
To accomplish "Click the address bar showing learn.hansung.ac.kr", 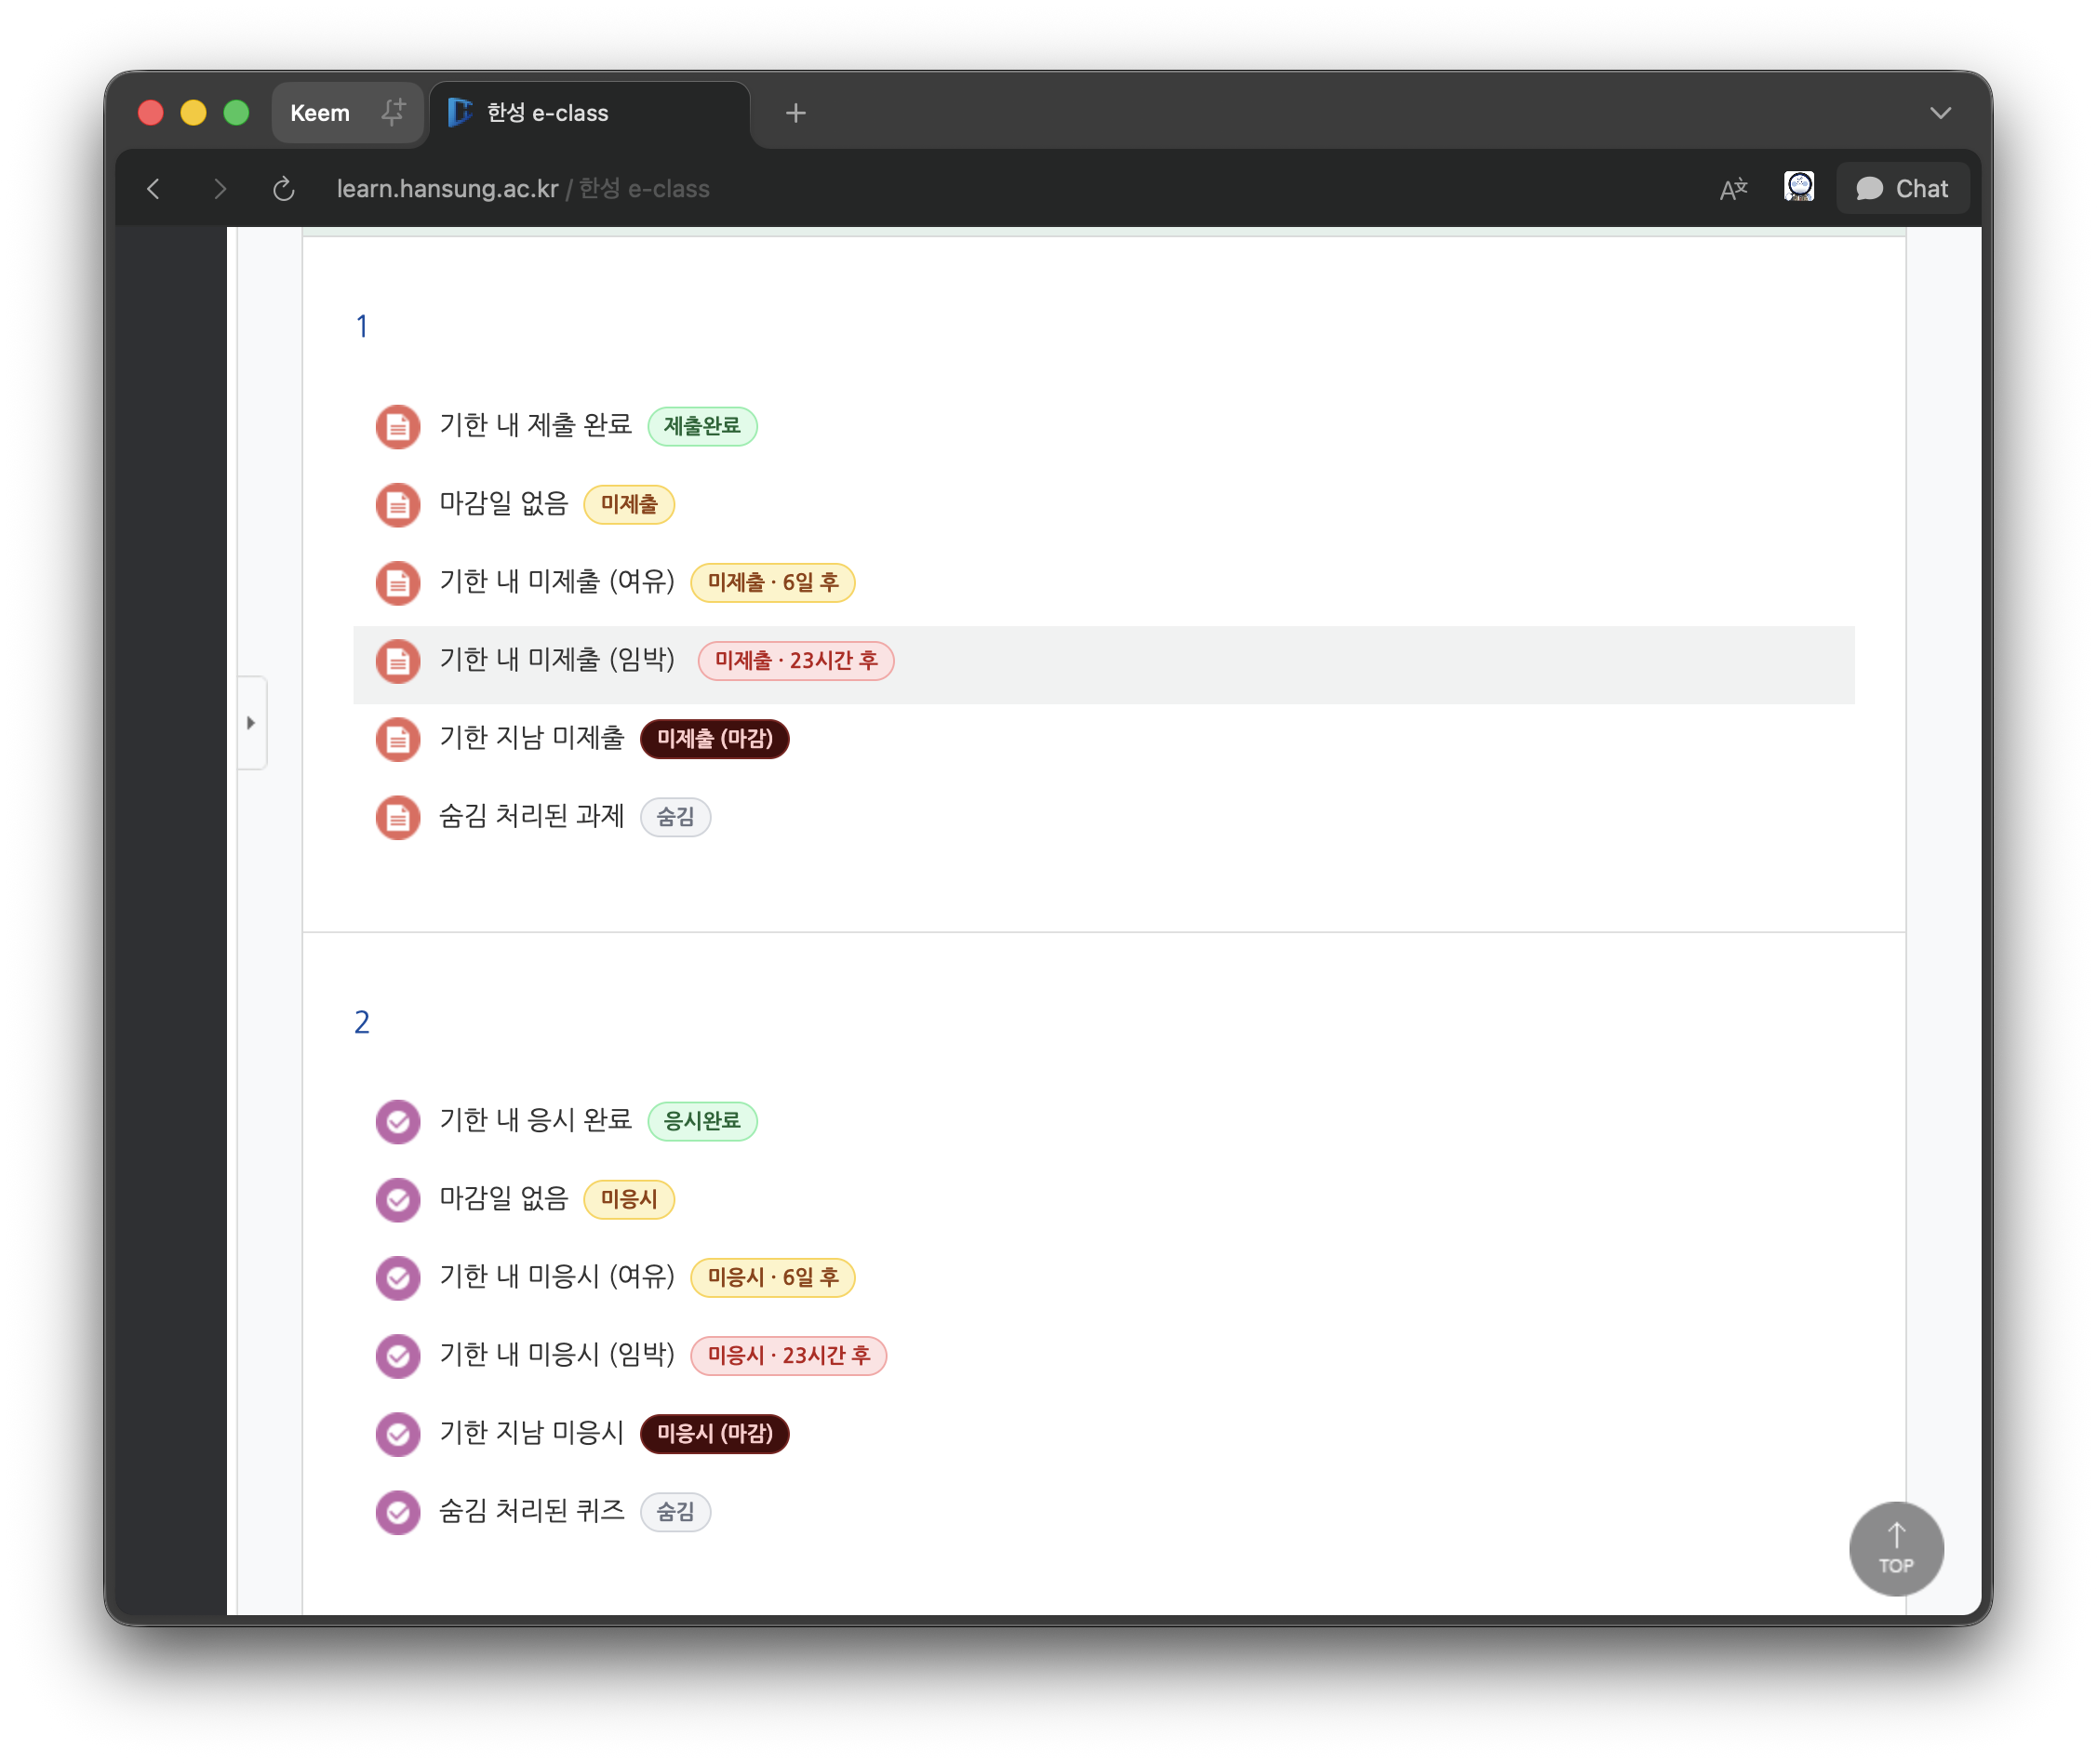I will click(447, 189).
